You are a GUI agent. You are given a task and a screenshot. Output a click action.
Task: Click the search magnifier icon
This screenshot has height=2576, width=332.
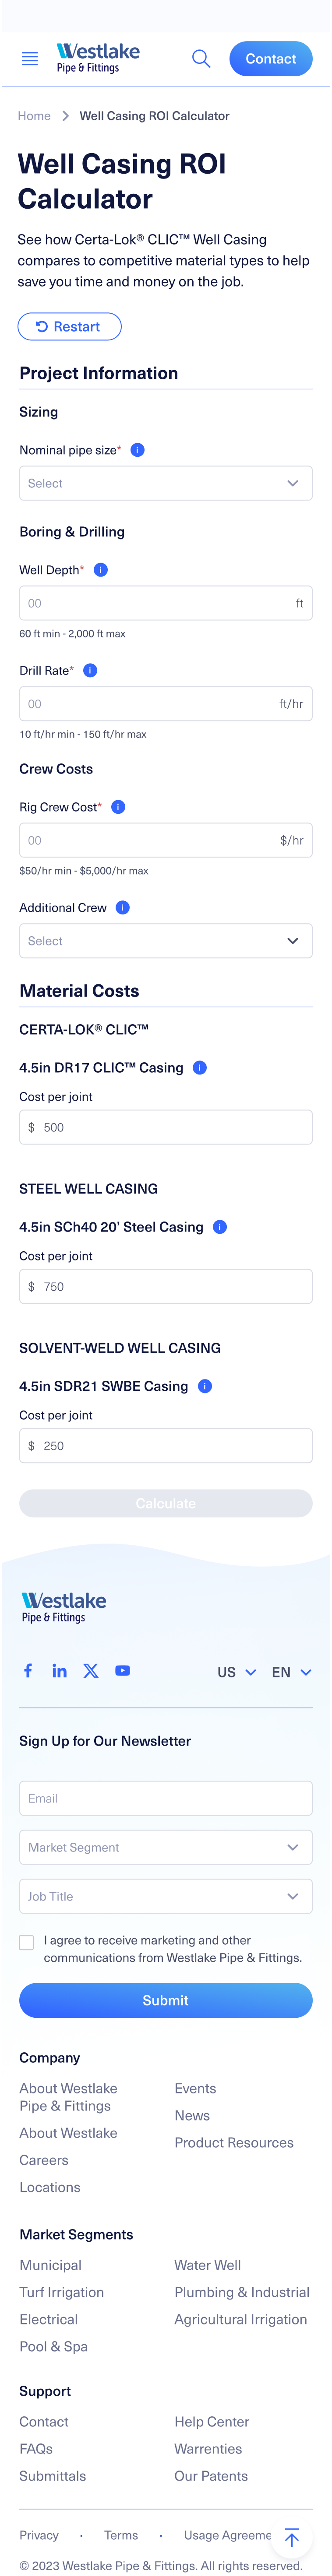tap(201, 59)
